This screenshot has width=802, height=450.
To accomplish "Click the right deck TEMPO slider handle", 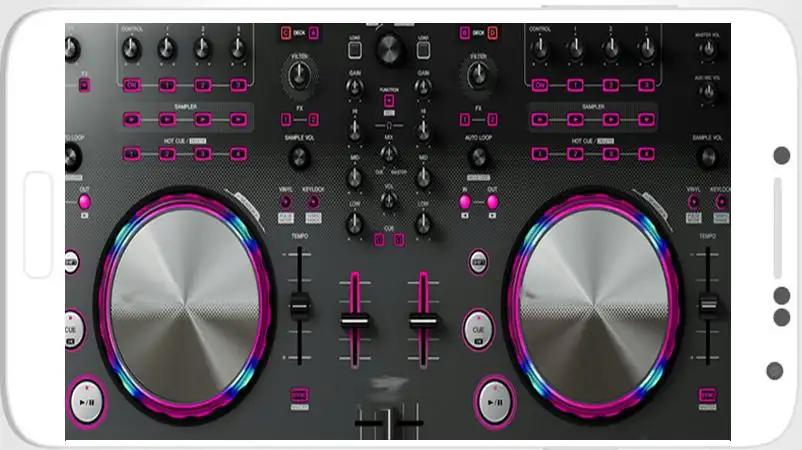I will (708, 305).
